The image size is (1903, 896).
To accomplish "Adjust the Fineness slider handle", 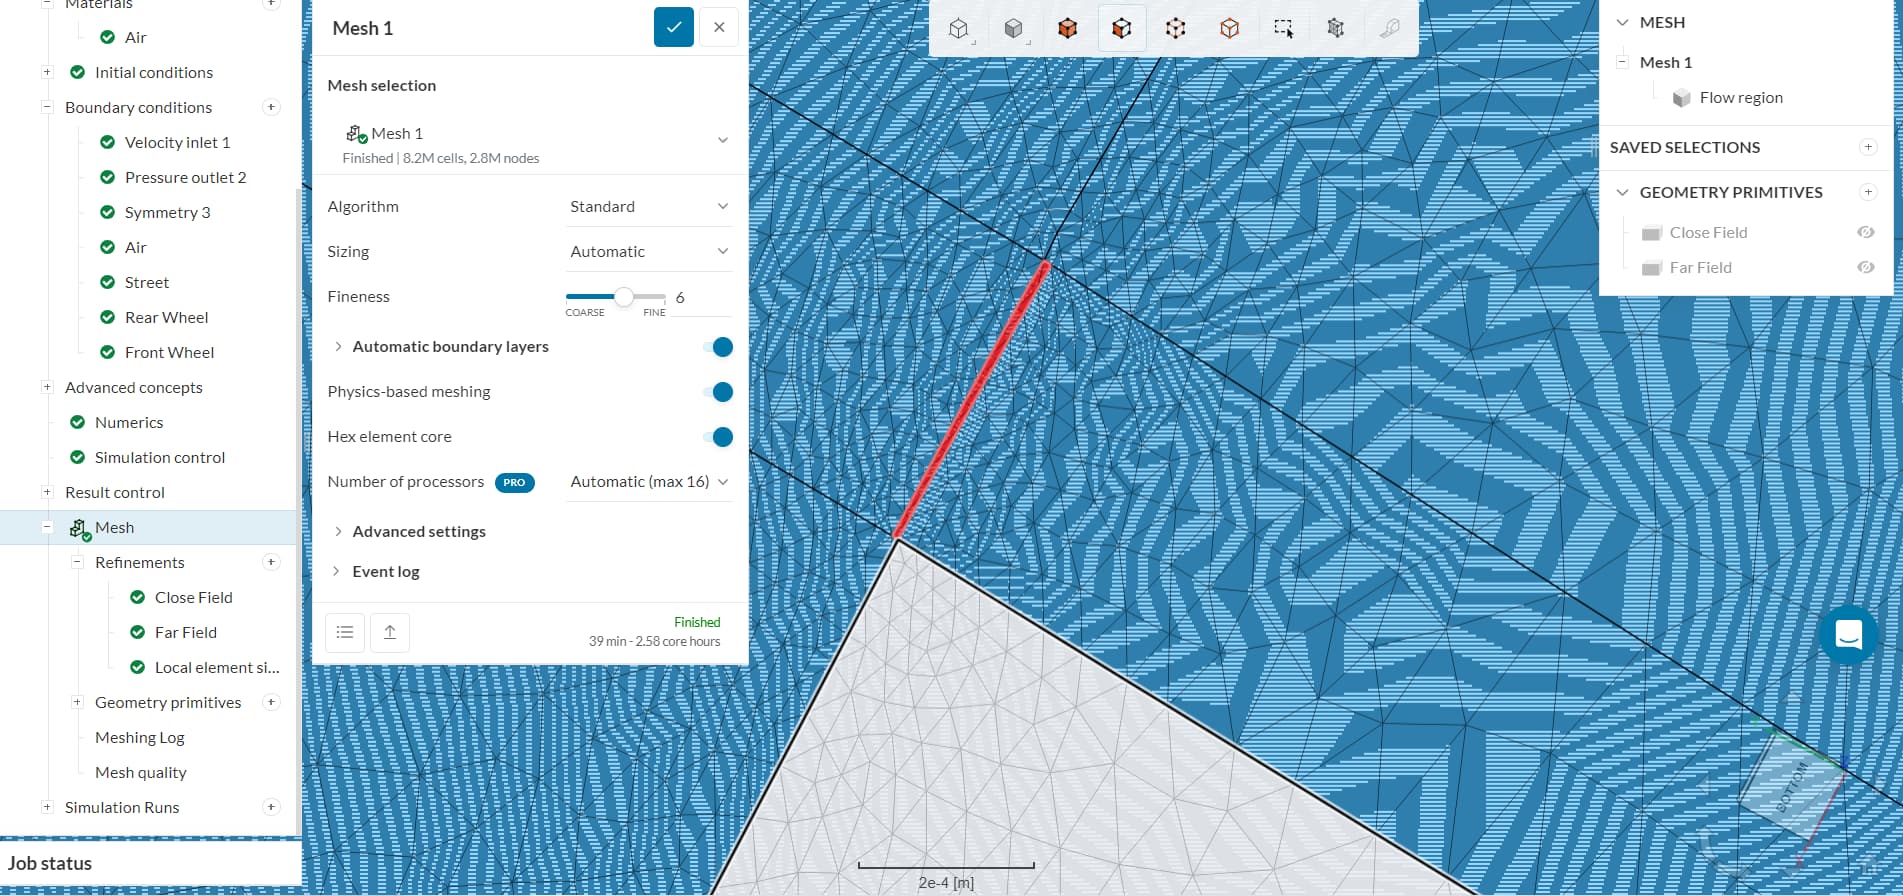I will [623, 297].
